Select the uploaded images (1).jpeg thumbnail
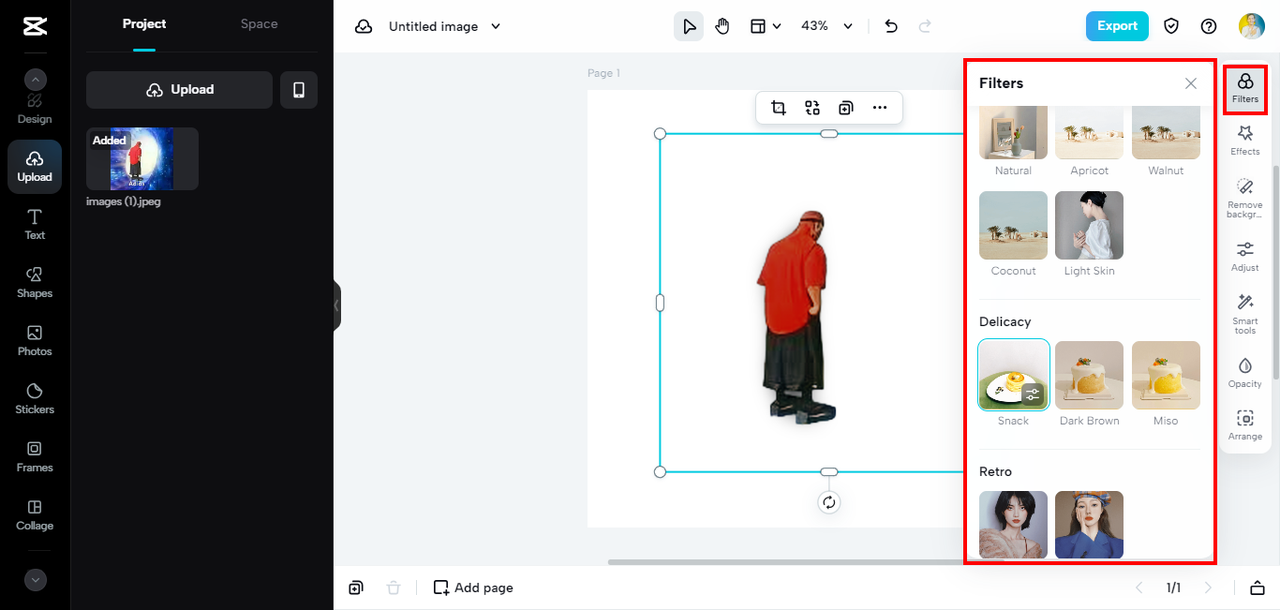Image resolution: width=1280 pixels, height=610 pixels. tap(142, 159)
